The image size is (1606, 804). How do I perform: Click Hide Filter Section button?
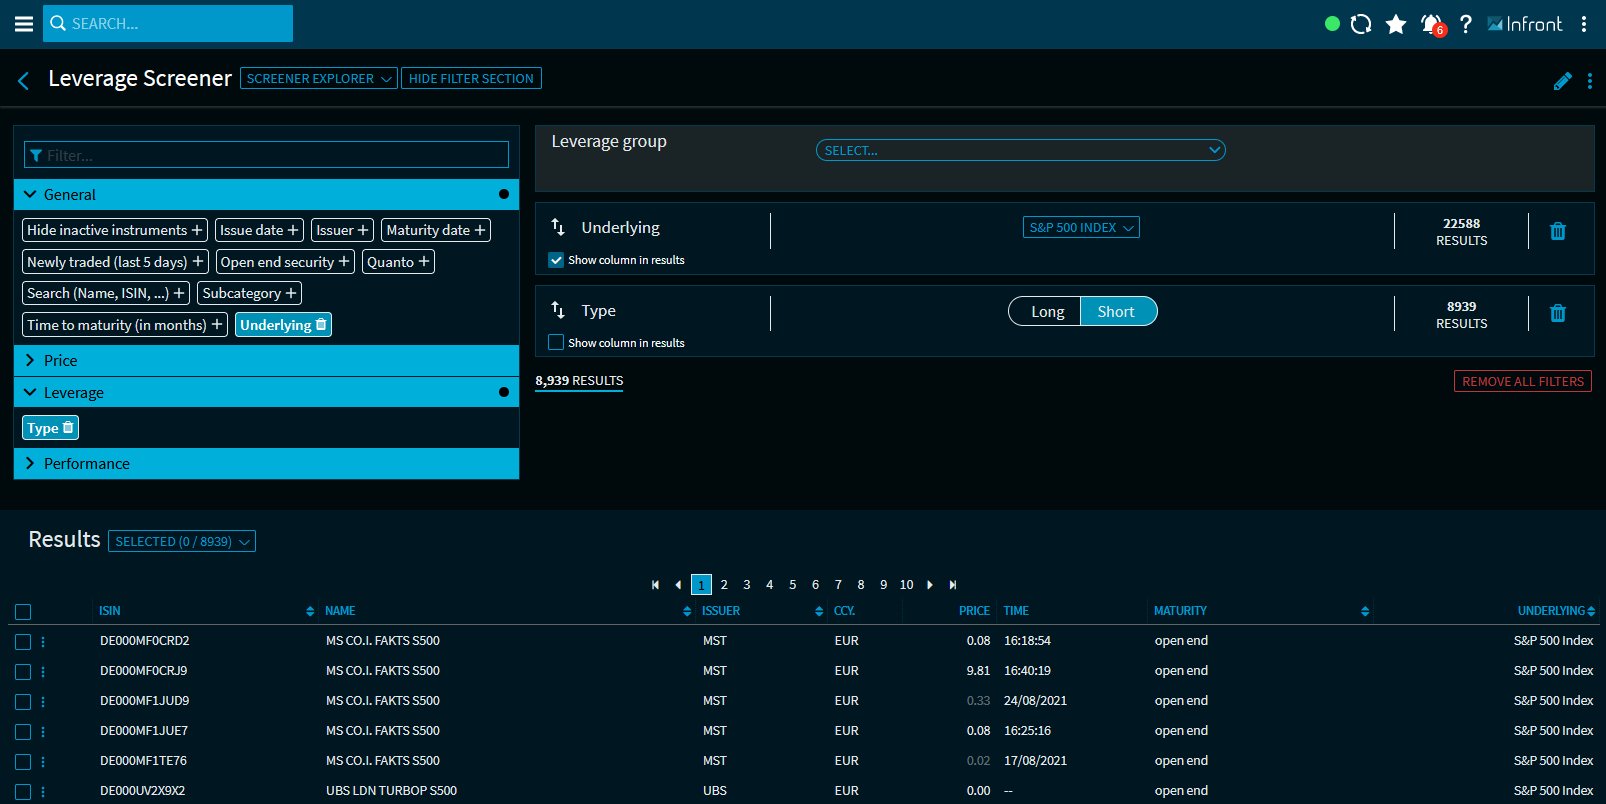point(471,79)
